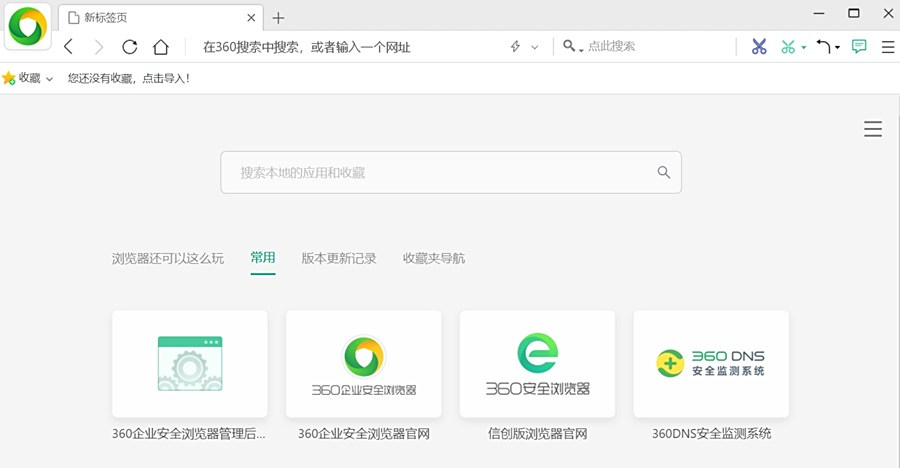This screenshot has height=468, width=900.
Task: Select the 浏览器还可以这么玩 tab
Action: (168, 258)
